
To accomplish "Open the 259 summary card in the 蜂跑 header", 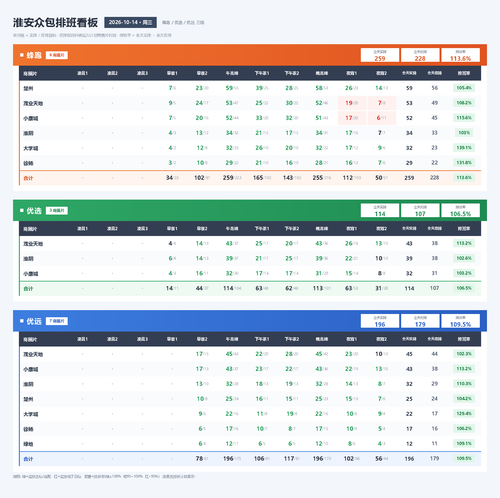I will pos(380,55).
